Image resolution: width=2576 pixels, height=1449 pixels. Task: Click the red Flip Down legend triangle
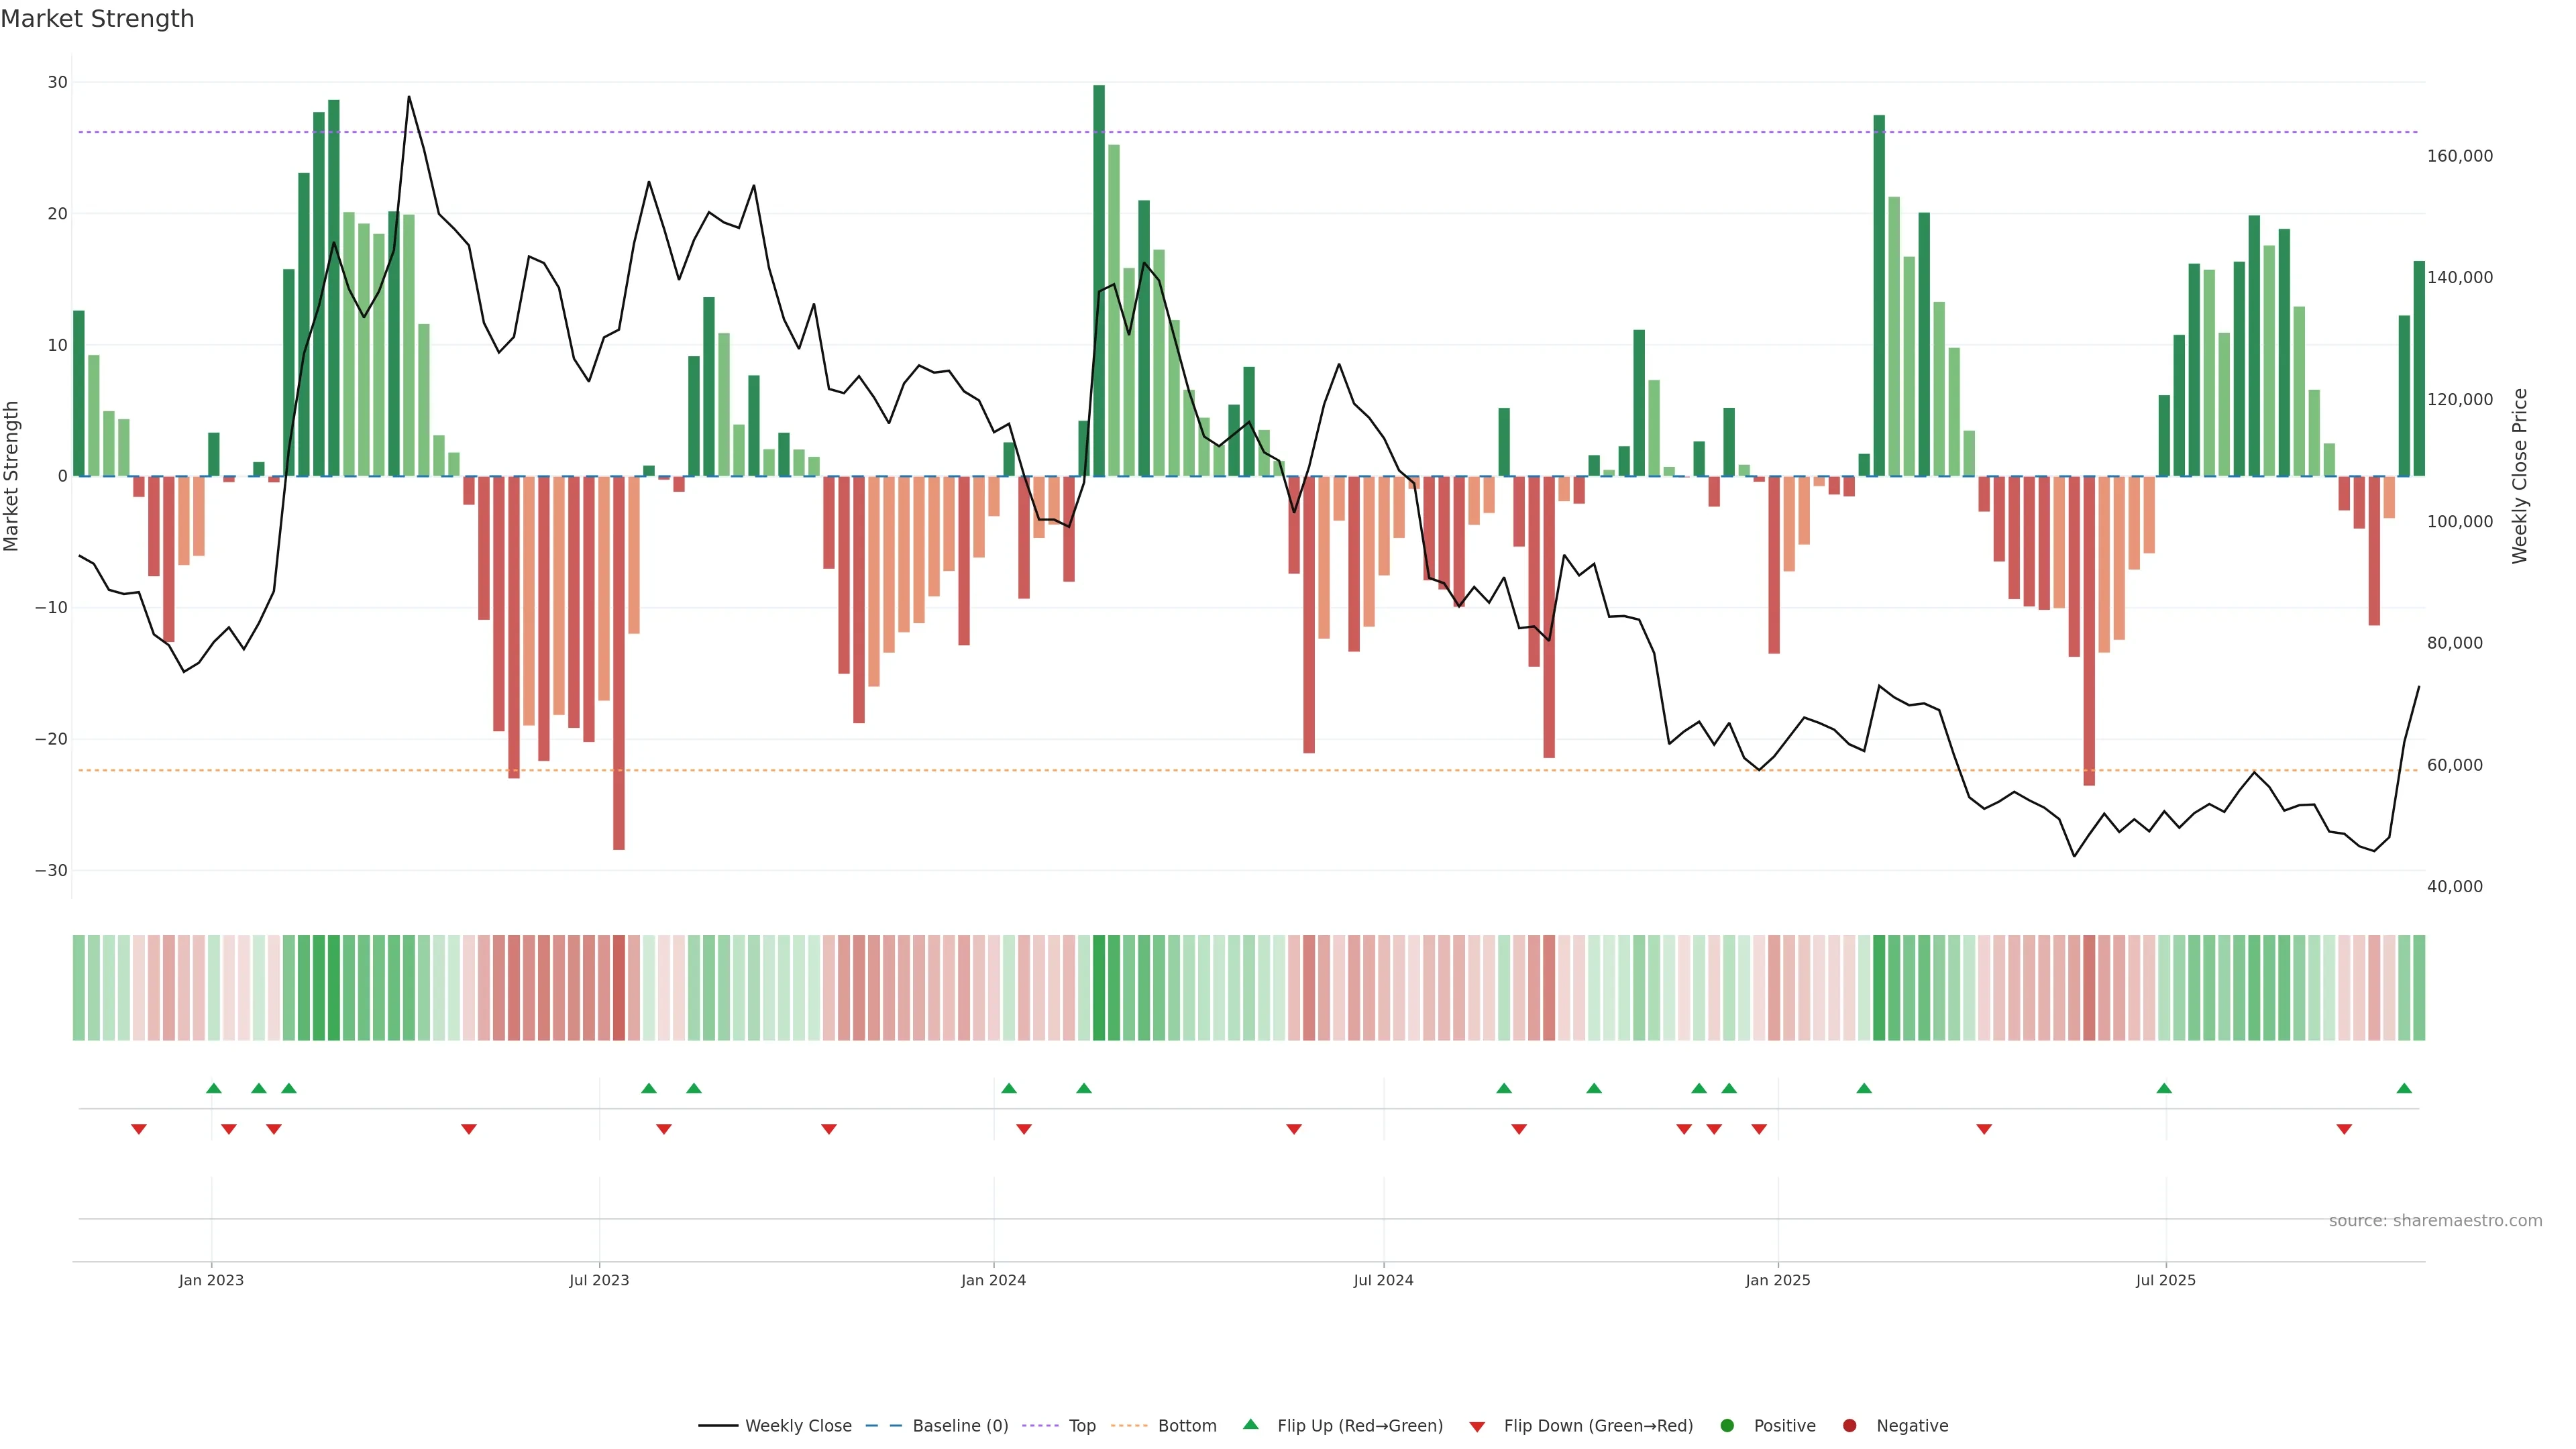tap(1477, 1426)
